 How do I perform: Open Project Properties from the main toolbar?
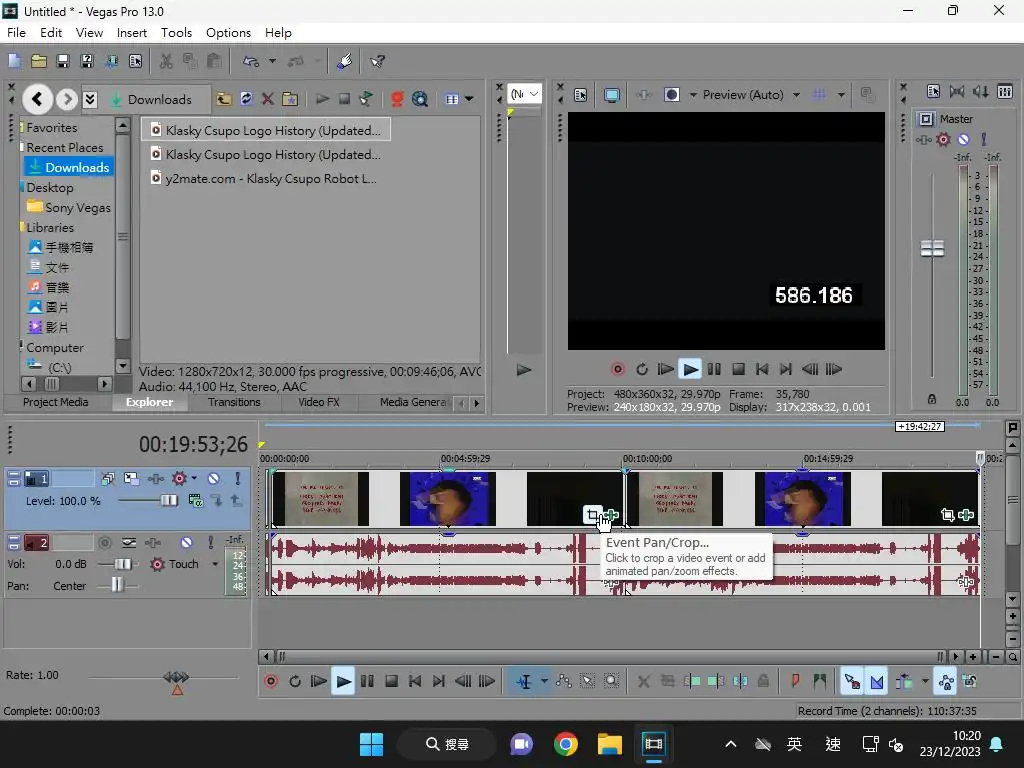[135, 61]
